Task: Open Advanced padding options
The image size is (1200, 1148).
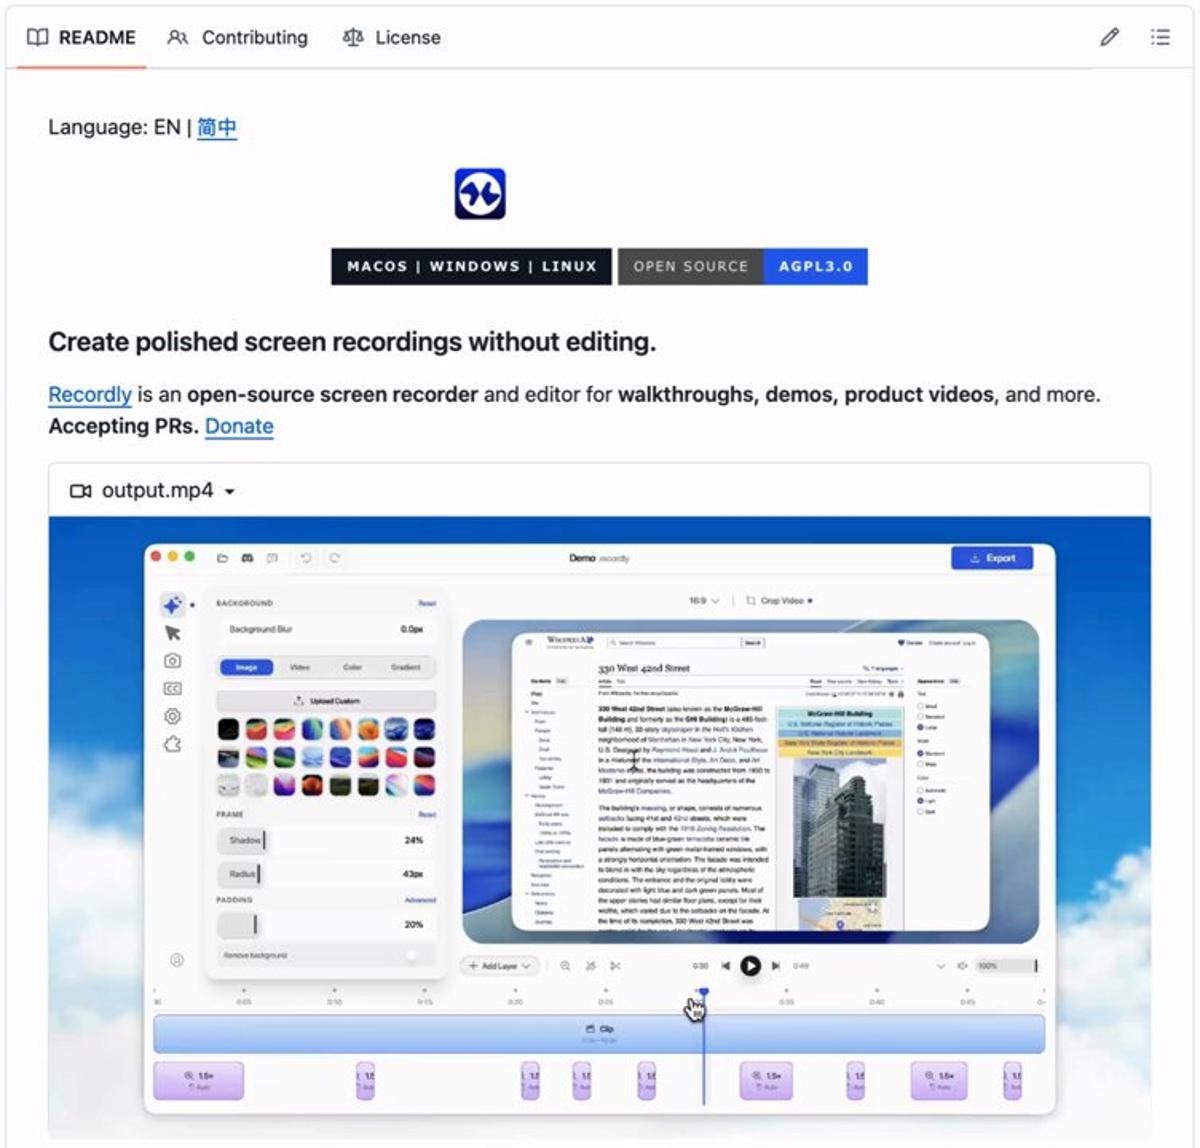Action: (x=420, y=900)
